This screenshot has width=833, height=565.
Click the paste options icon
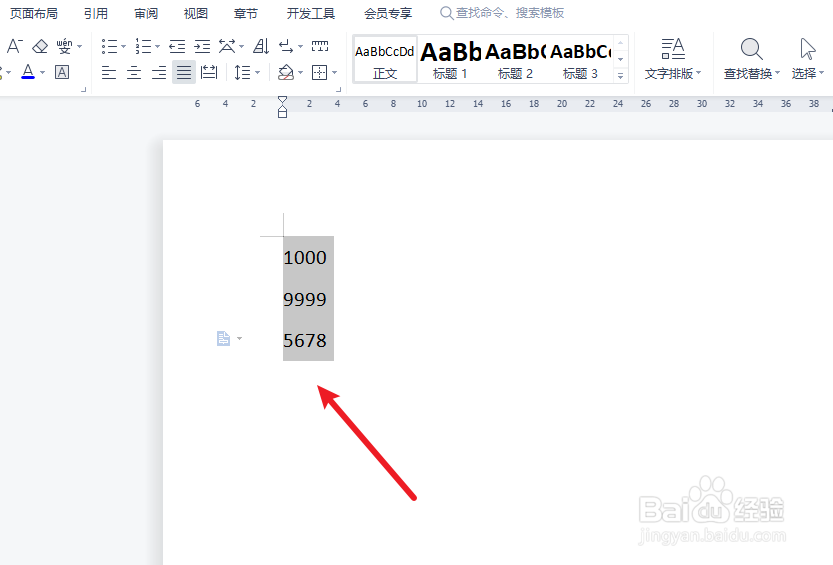point(223,338)
